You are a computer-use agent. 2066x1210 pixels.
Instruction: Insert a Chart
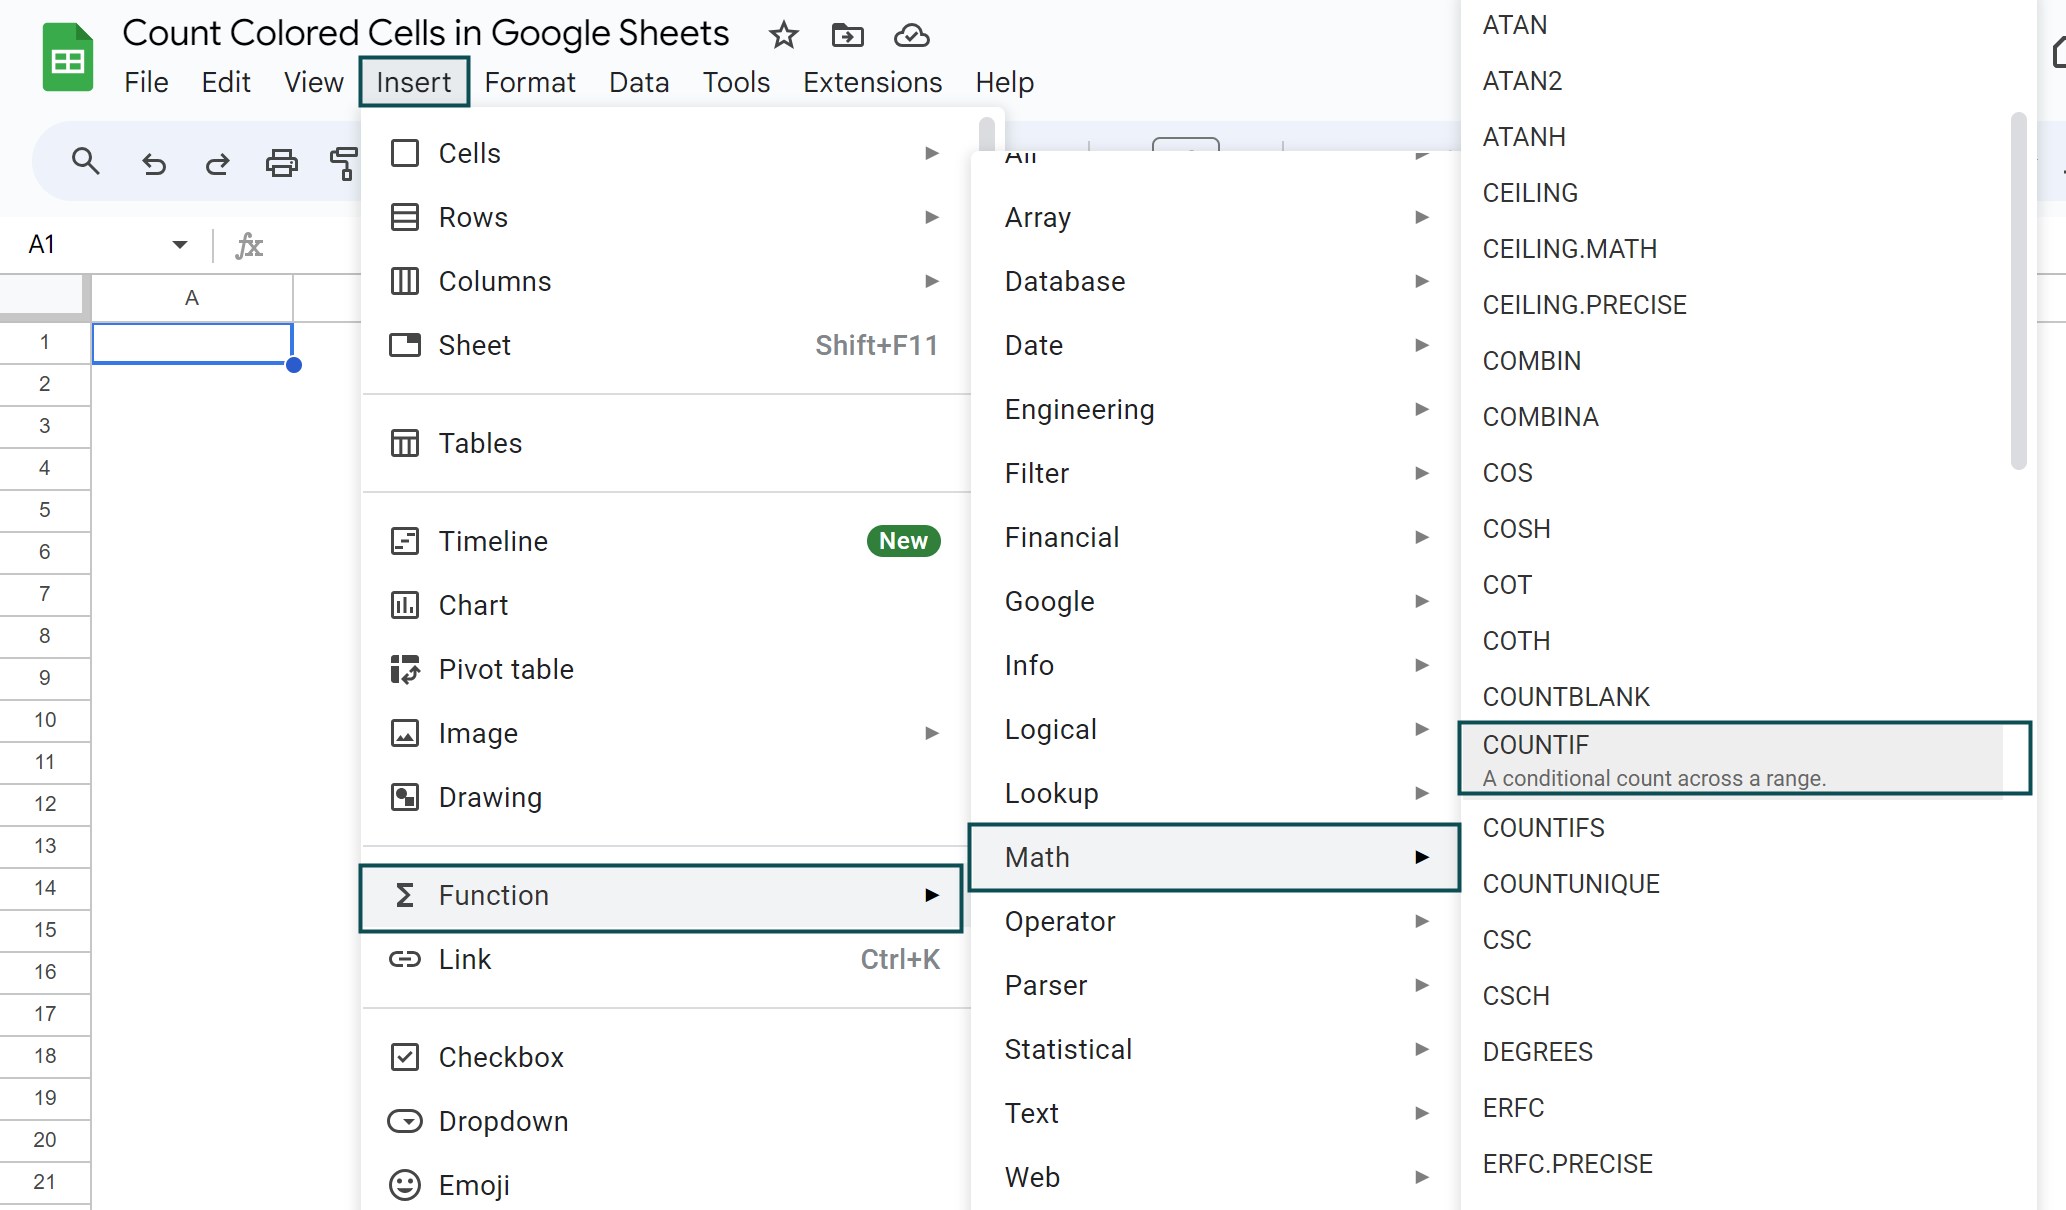pyautogui.click(x=665, y=605)
